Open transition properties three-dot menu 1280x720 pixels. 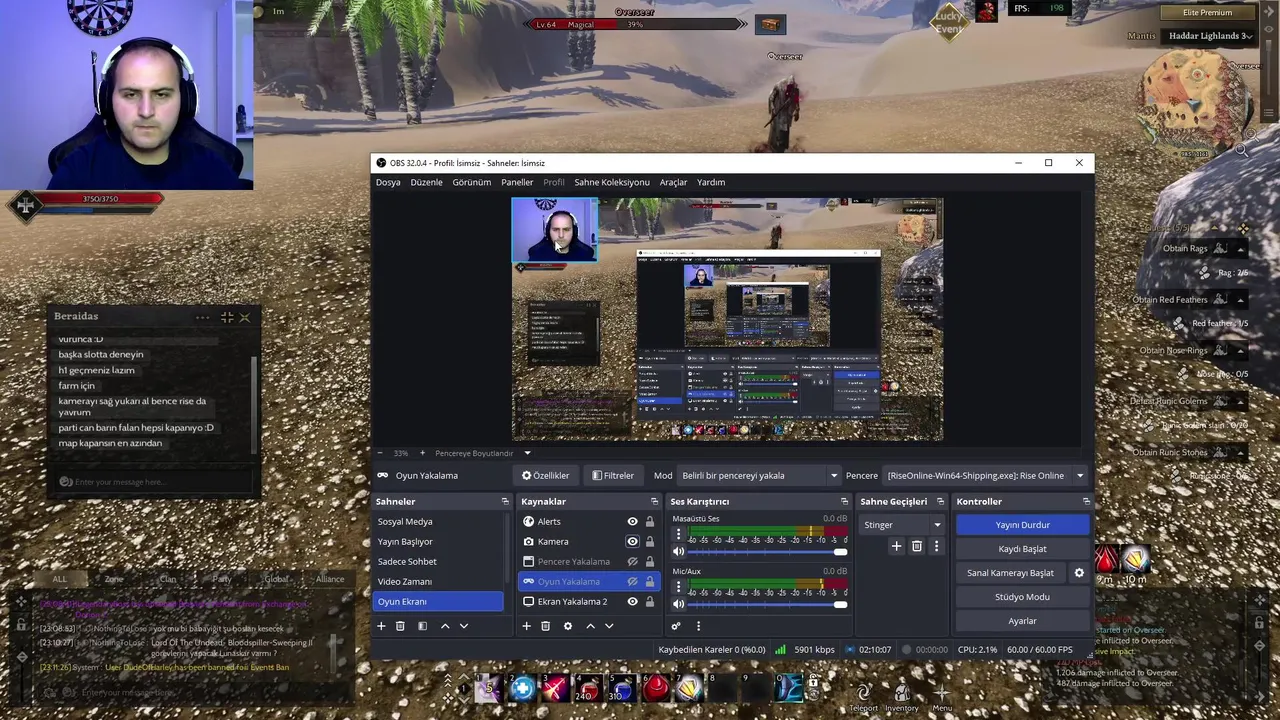click(x=936, y=546)
